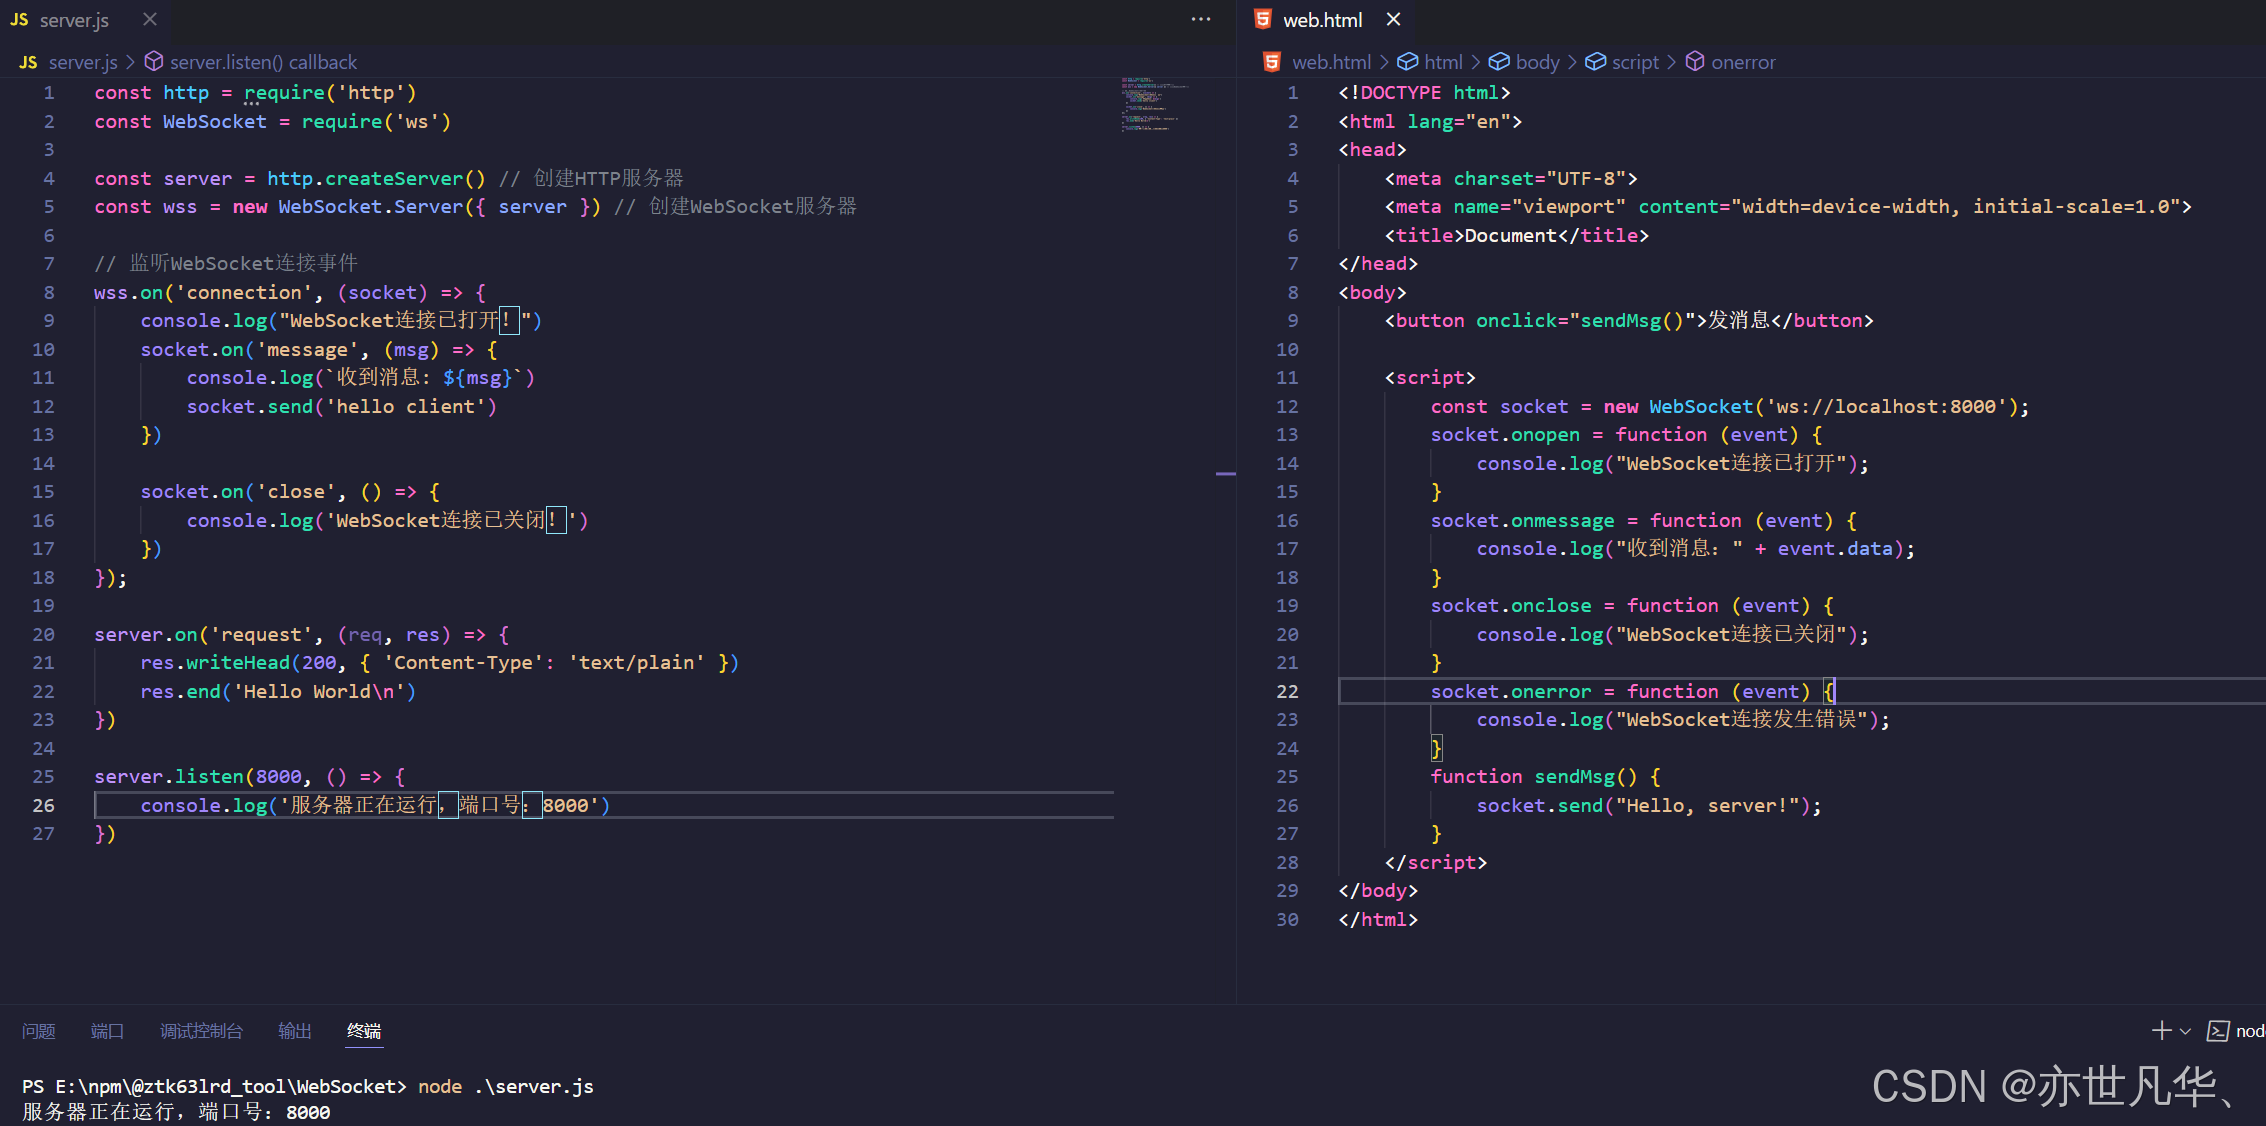Expand the chevron after server.js breadcrumb
The width and height of the screenshot is (2266, 1126).
tap(130, 62)
